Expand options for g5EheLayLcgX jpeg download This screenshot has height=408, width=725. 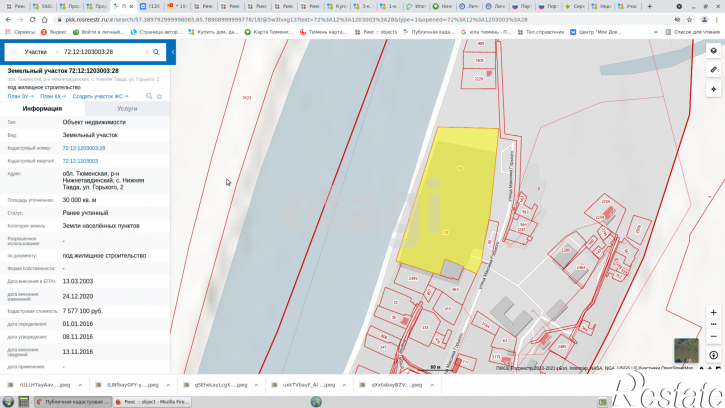(256, 385)
